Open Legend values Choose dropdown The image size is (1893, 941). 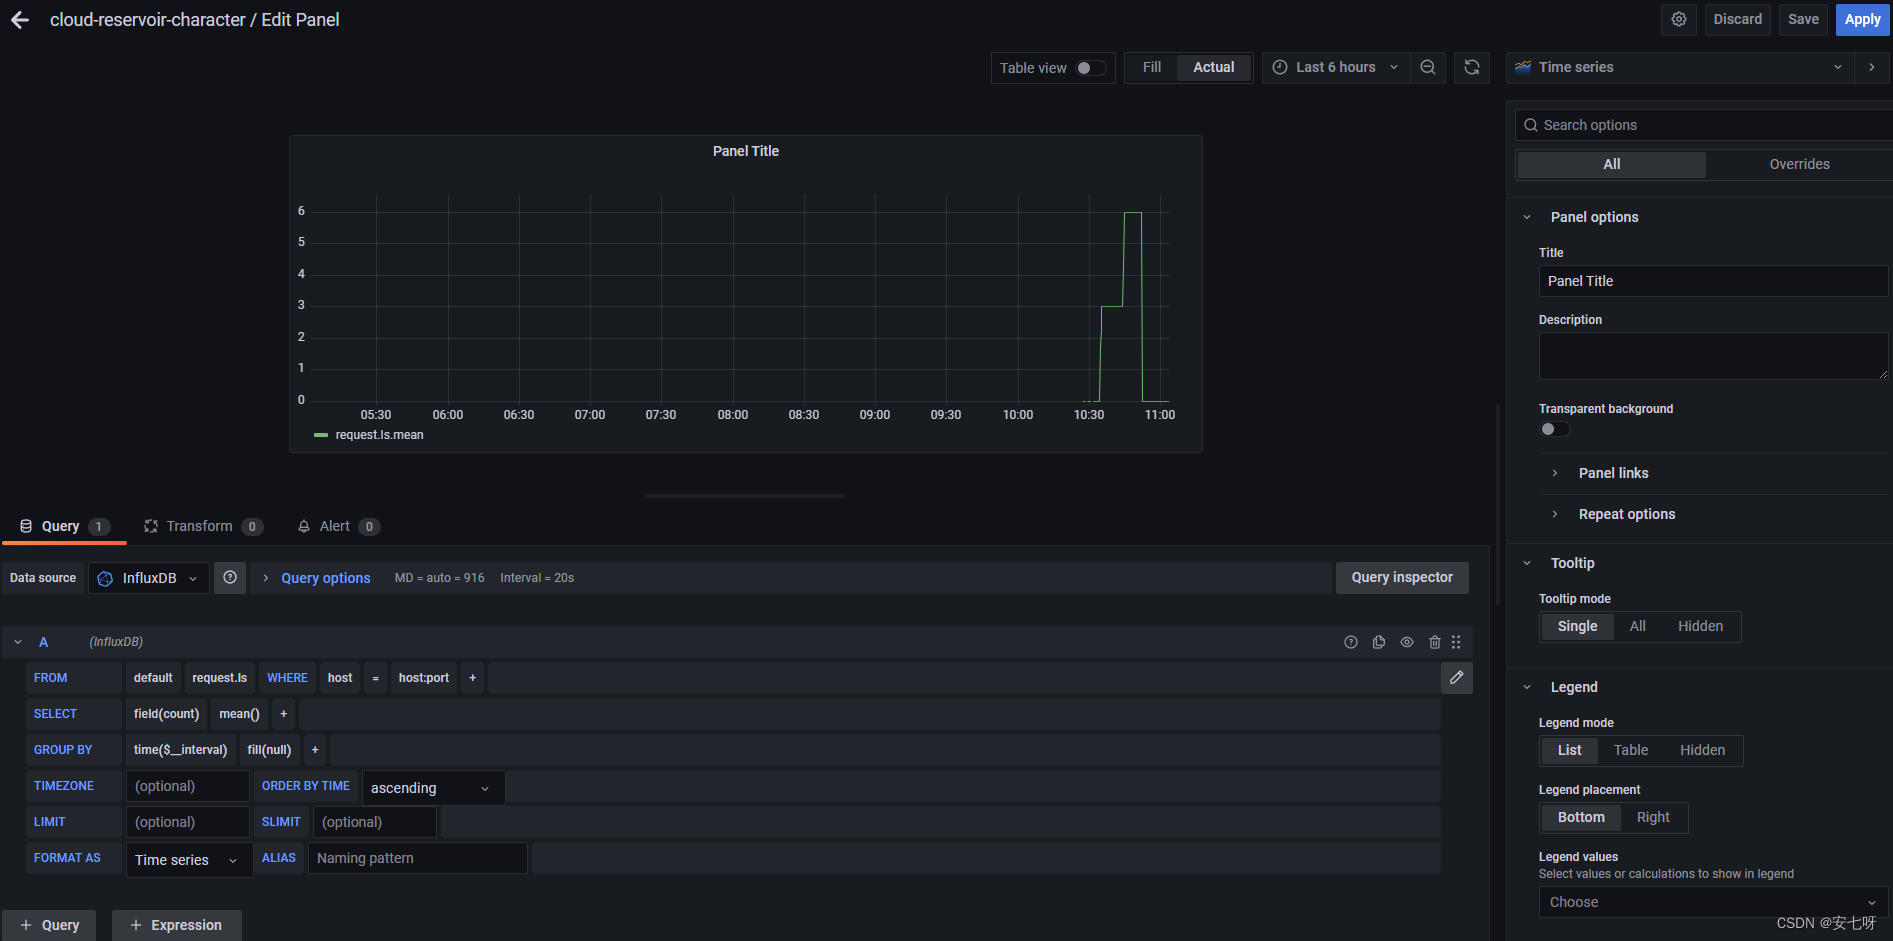click(1713, 902)
